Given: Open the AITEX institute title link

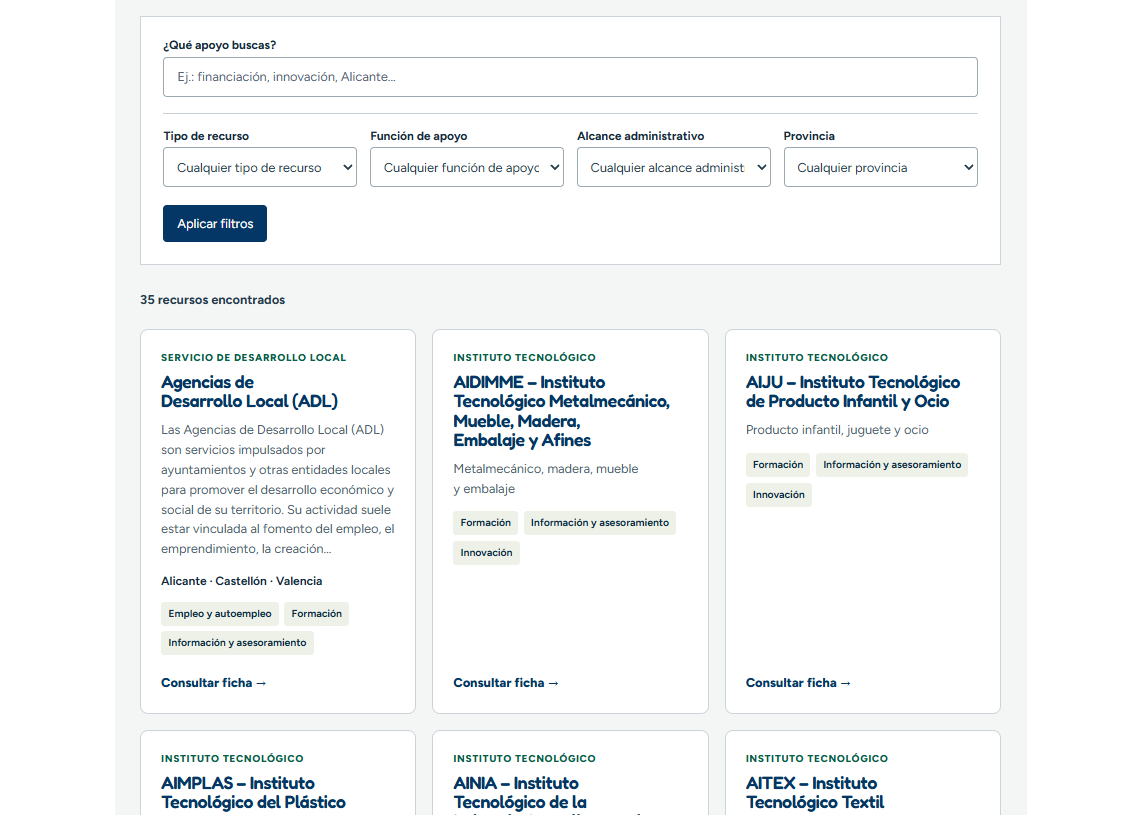Looking at the screenshot, I should coord(814,793).
